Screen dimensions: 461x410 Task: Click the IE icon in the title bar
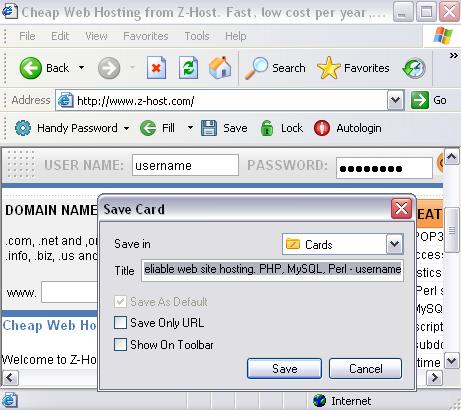pos(9,11)
